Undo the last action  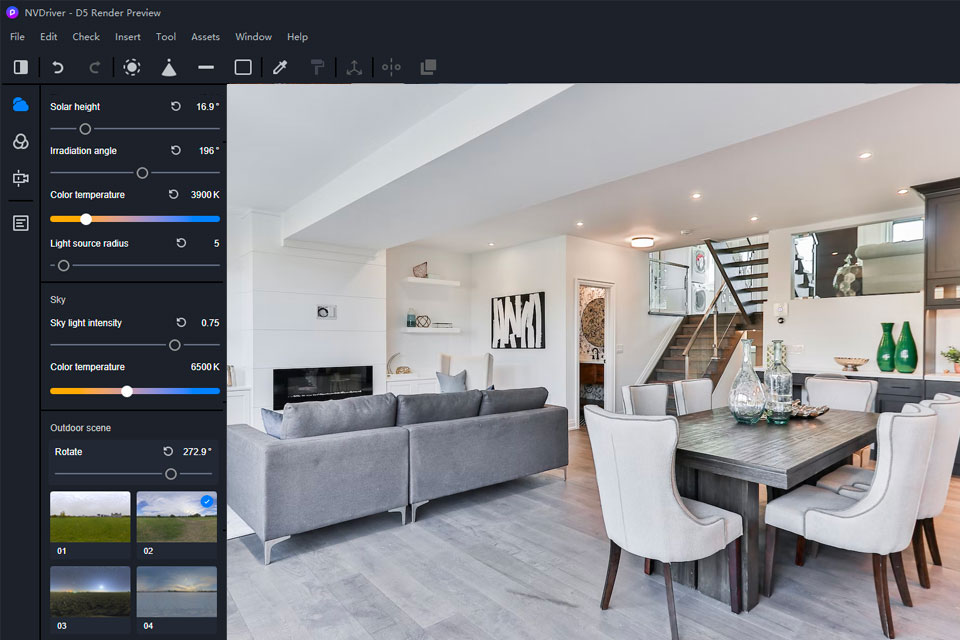tap(57, 67)
